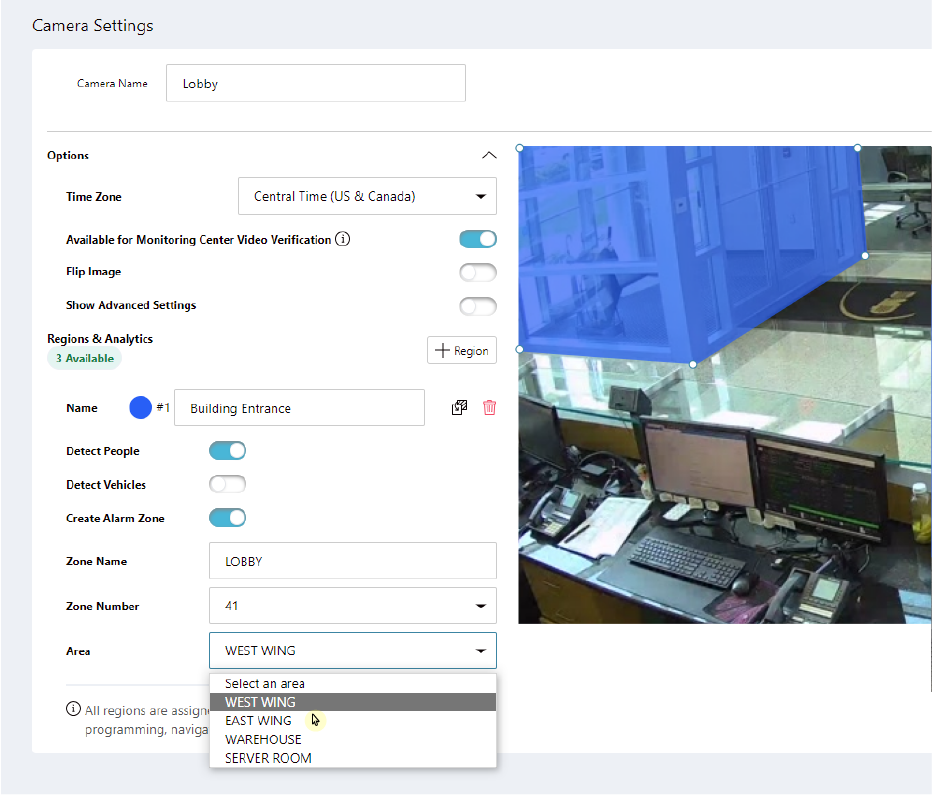This screenshot has height=796, width=932.
Task: Turn off Create Alarm Zone
Action: (227, 518)
